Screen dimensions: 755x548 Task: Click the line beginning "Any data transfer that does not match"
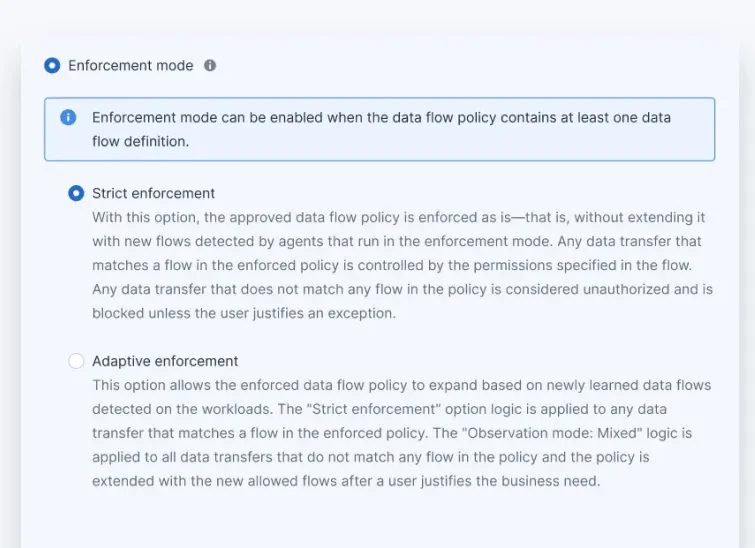click(x=403, y=289)
